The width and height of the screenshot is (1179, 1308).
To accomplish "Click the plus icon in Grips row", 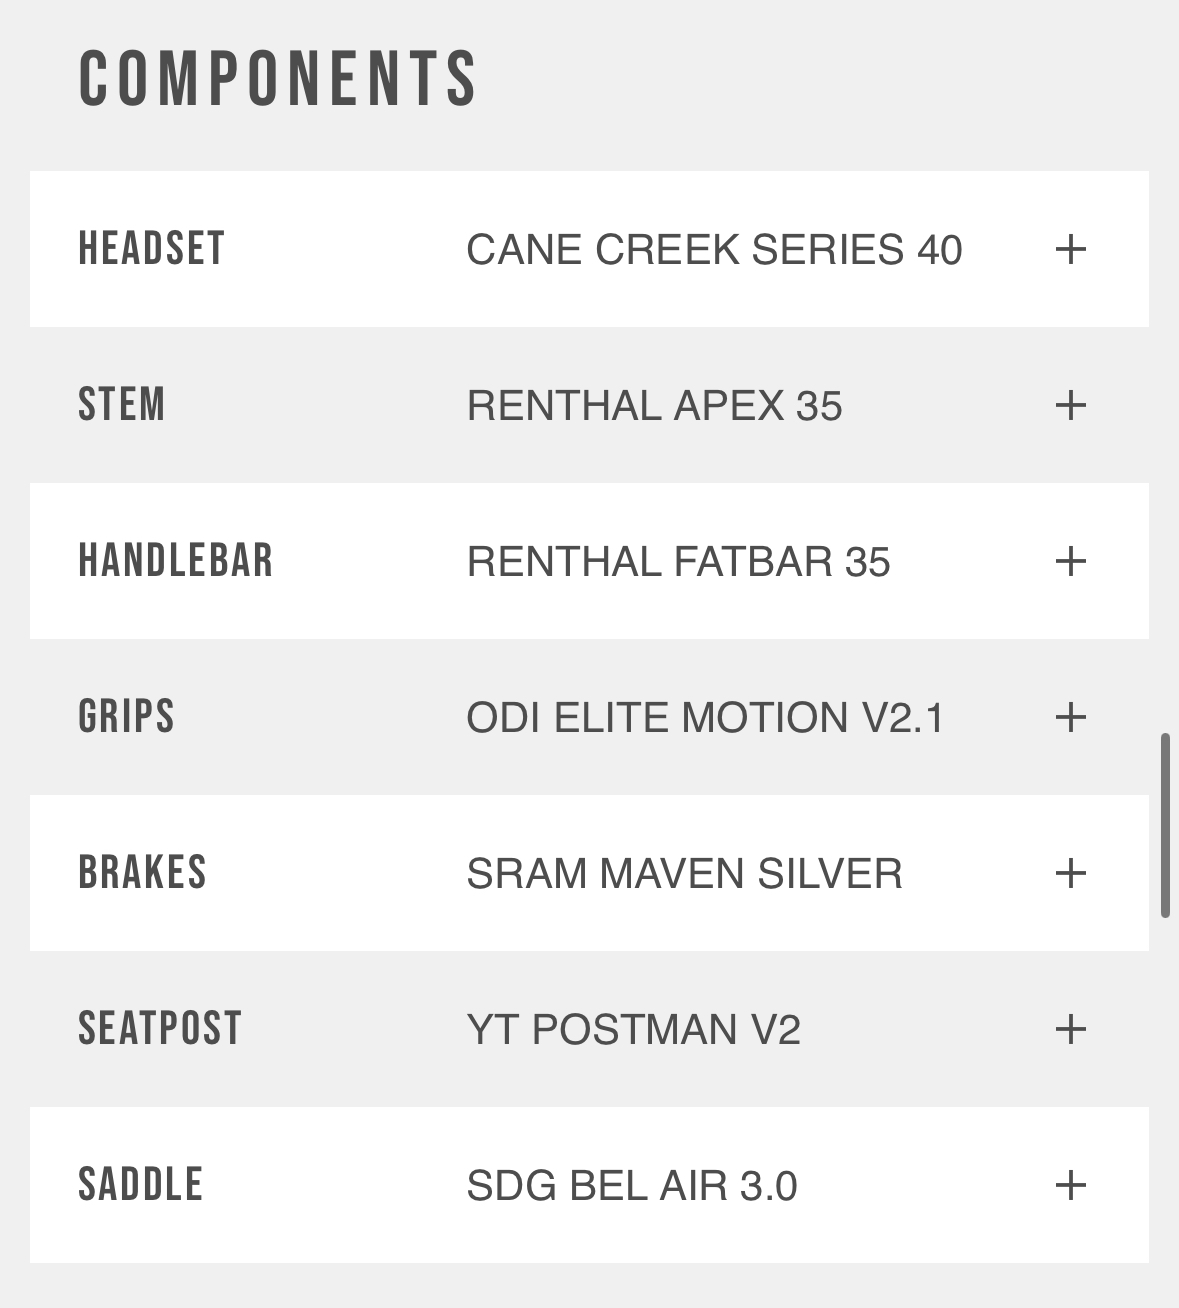I will pos(1070,717).
